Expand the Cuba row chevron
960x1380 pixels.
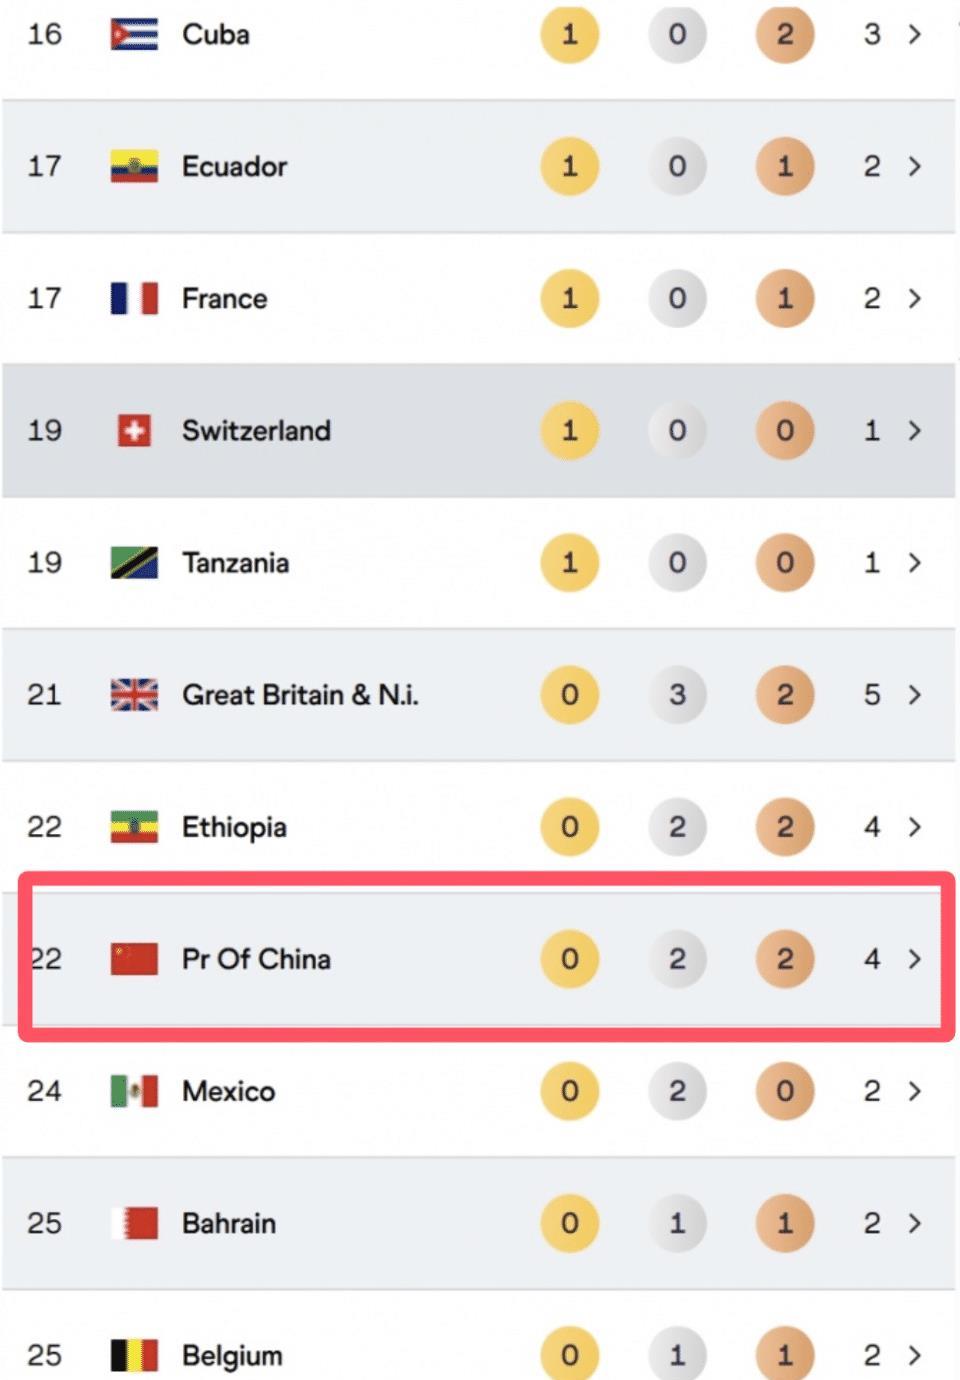(x=914, y=35)
